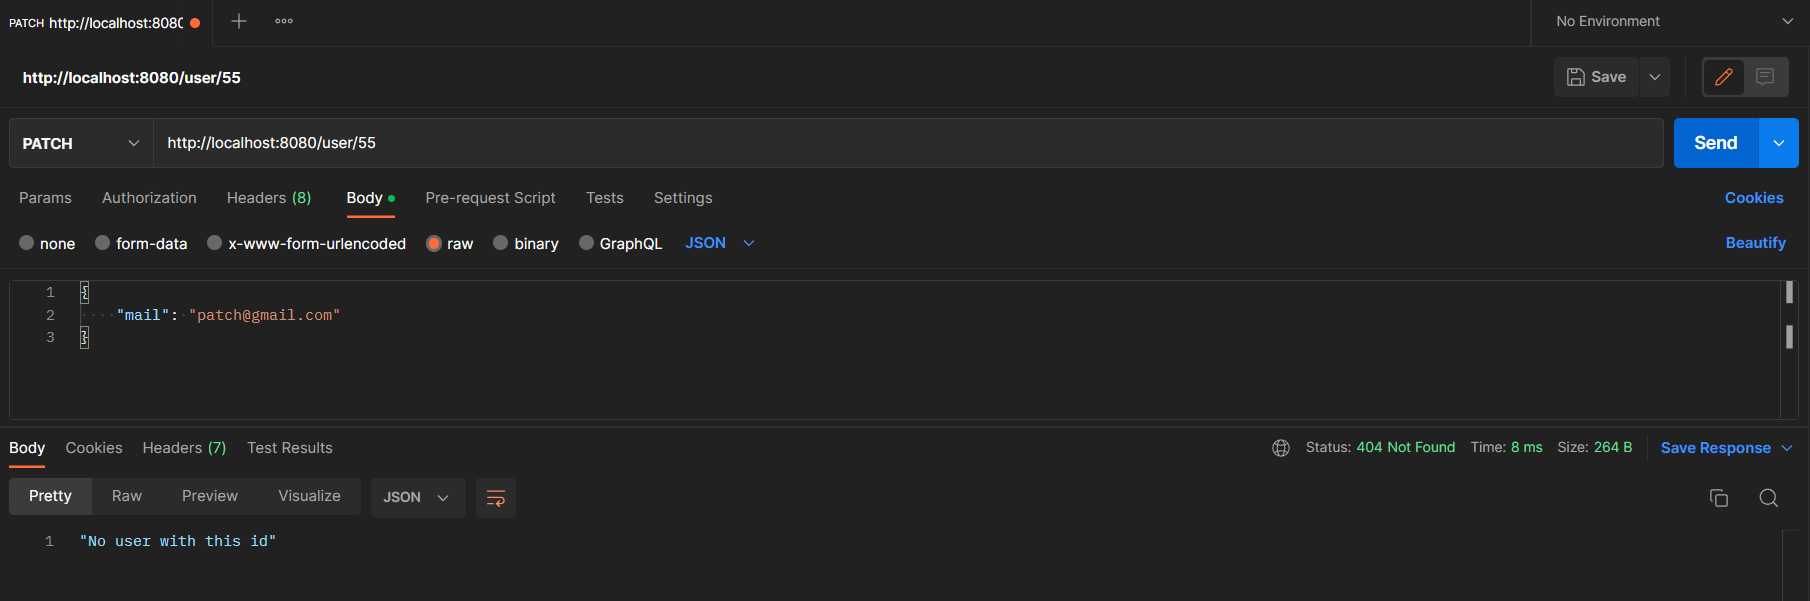This screenshot has height=601, width=1810.
Task: Open the tab options three-dots menu
Action: 284,21
